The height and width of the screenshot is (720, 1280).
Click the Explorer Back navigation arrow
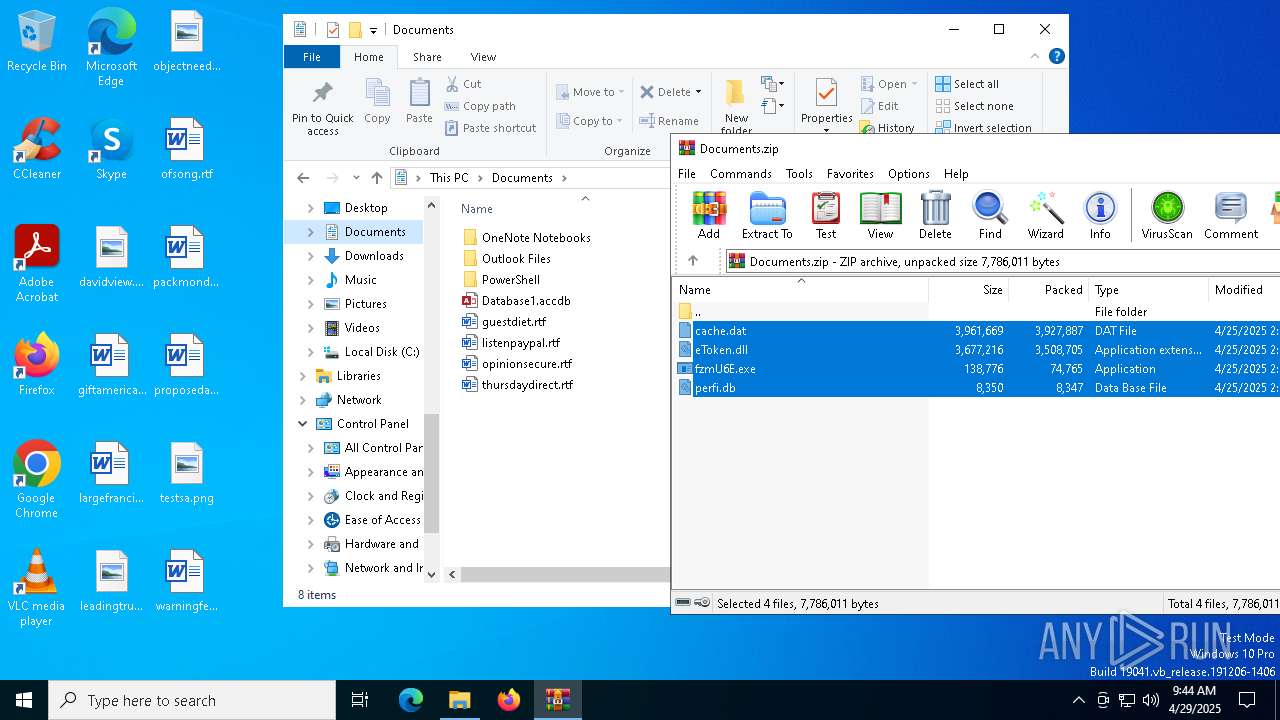click(303, 178)
